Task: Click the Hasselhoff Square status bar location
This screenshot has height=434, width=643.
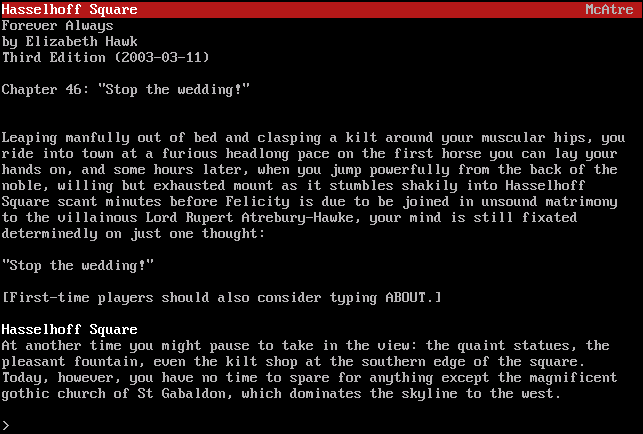Action: click(70, 9)
